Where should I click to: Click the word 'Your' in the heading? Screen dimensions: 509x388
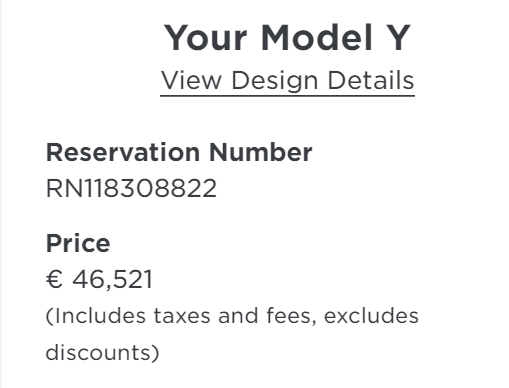pos(205,38)
